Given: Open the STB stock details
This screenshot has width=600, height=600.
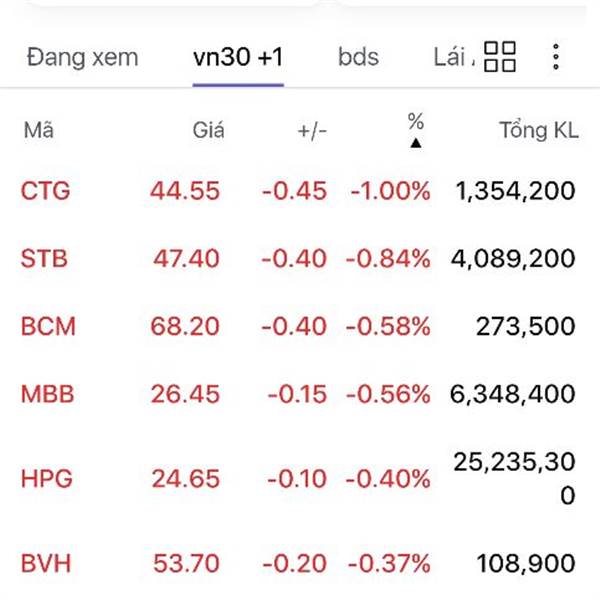Looking at the screenshot, I should pyautogui.click(x=300, y=258).
